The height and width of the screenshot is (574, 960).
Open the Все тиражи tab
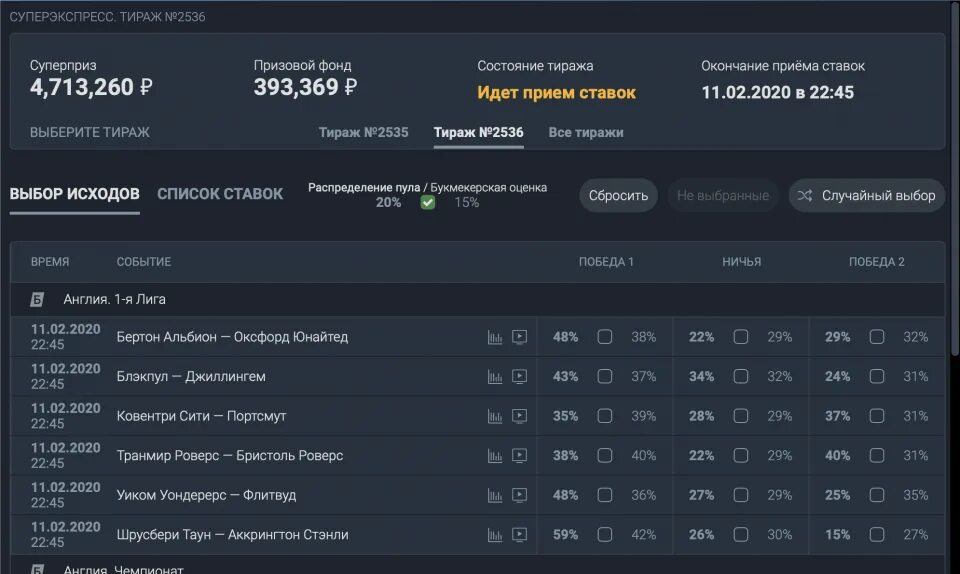(586, 133)
